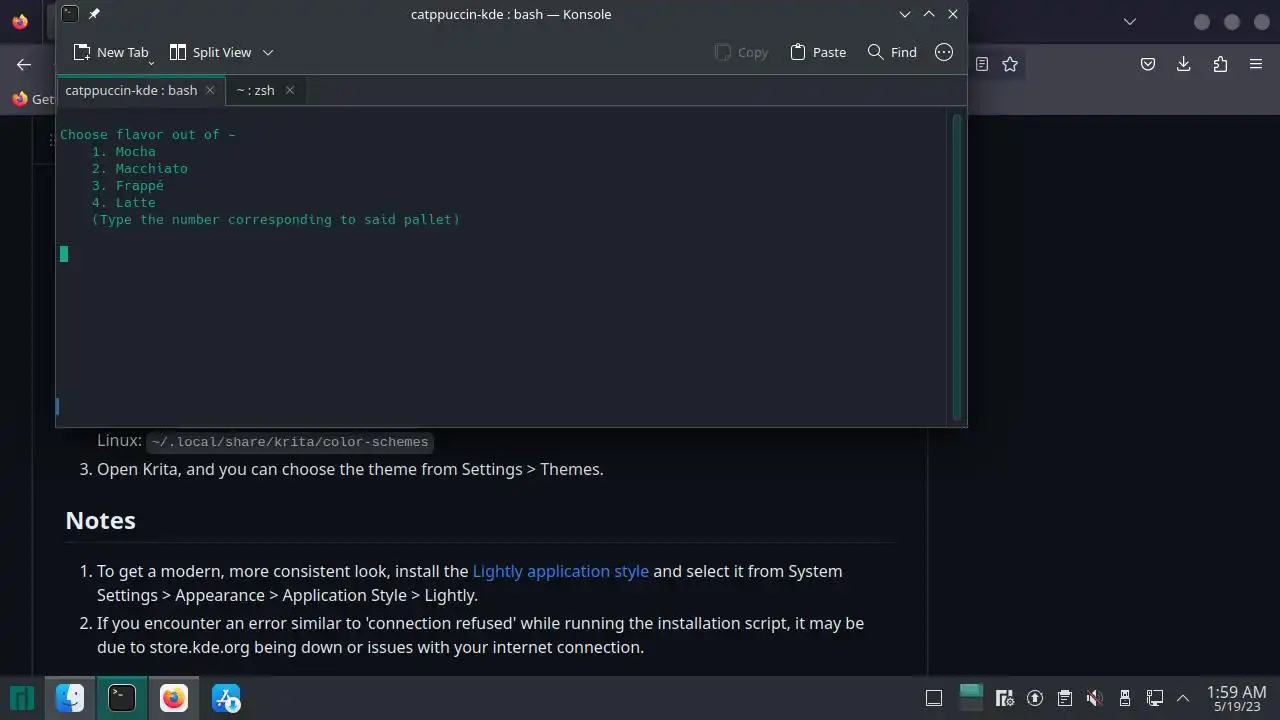Click the virtual desktop pager
Viewport: 1280px width, 720px height.
coord(971,697)
